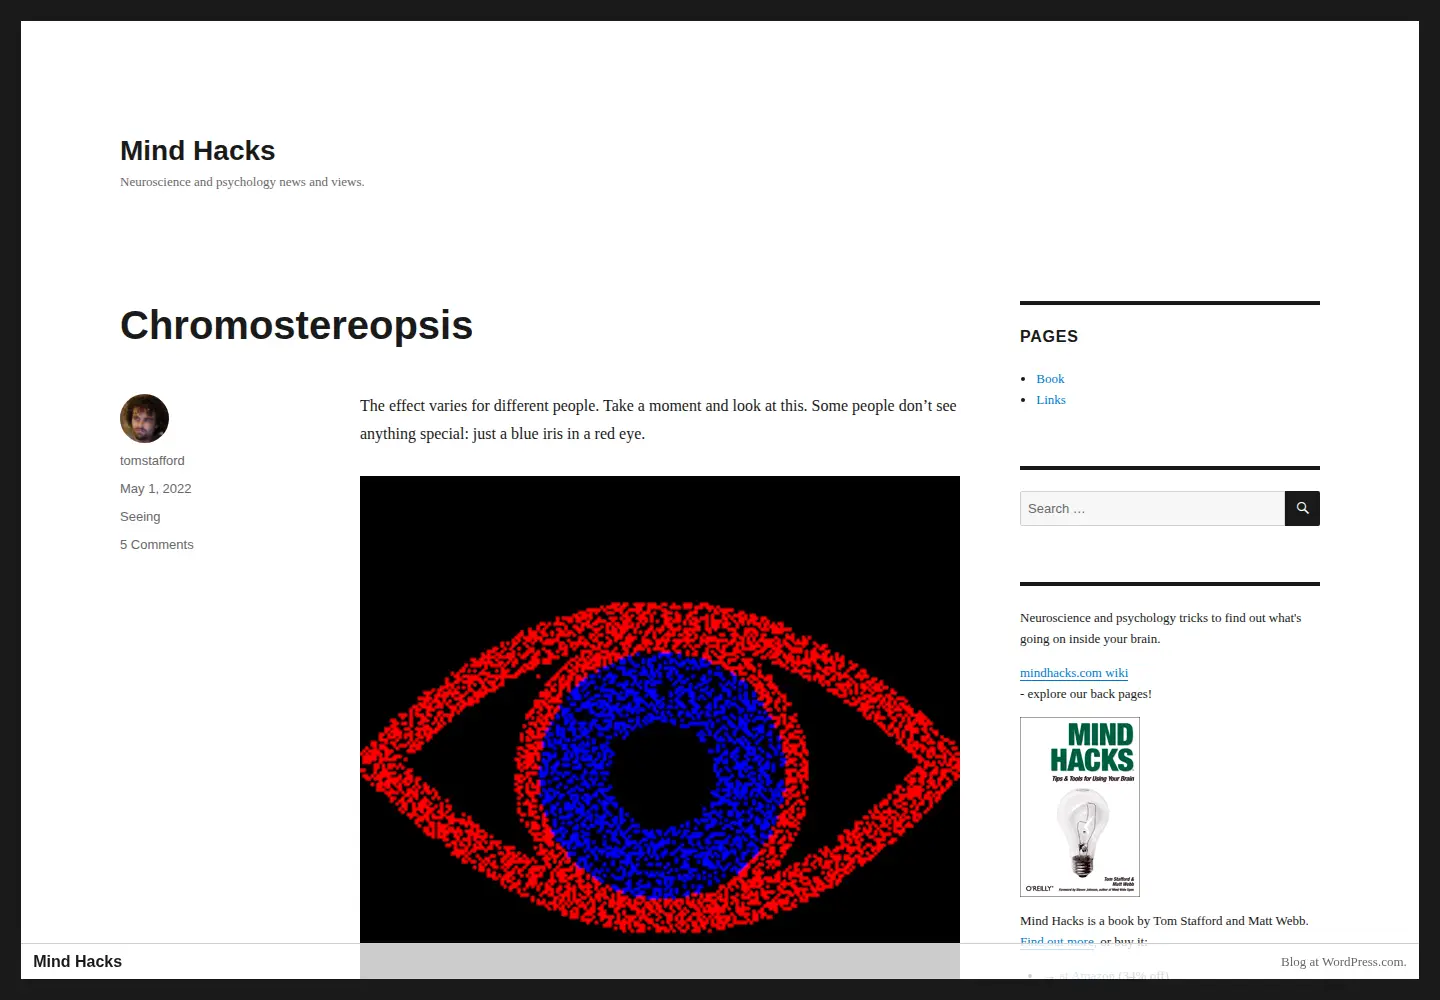1440x1000 pixels.
Task: Click the tagline "Neuroscience and psychology news and views."
Action: tap(242, 182)
